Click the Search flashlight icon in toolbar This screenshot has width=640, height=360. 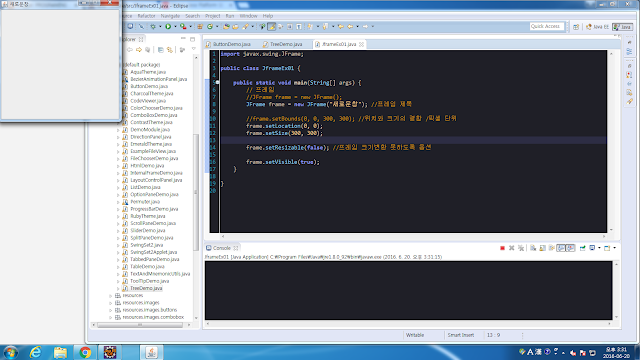pyautogui.click(x=245, y=27)
